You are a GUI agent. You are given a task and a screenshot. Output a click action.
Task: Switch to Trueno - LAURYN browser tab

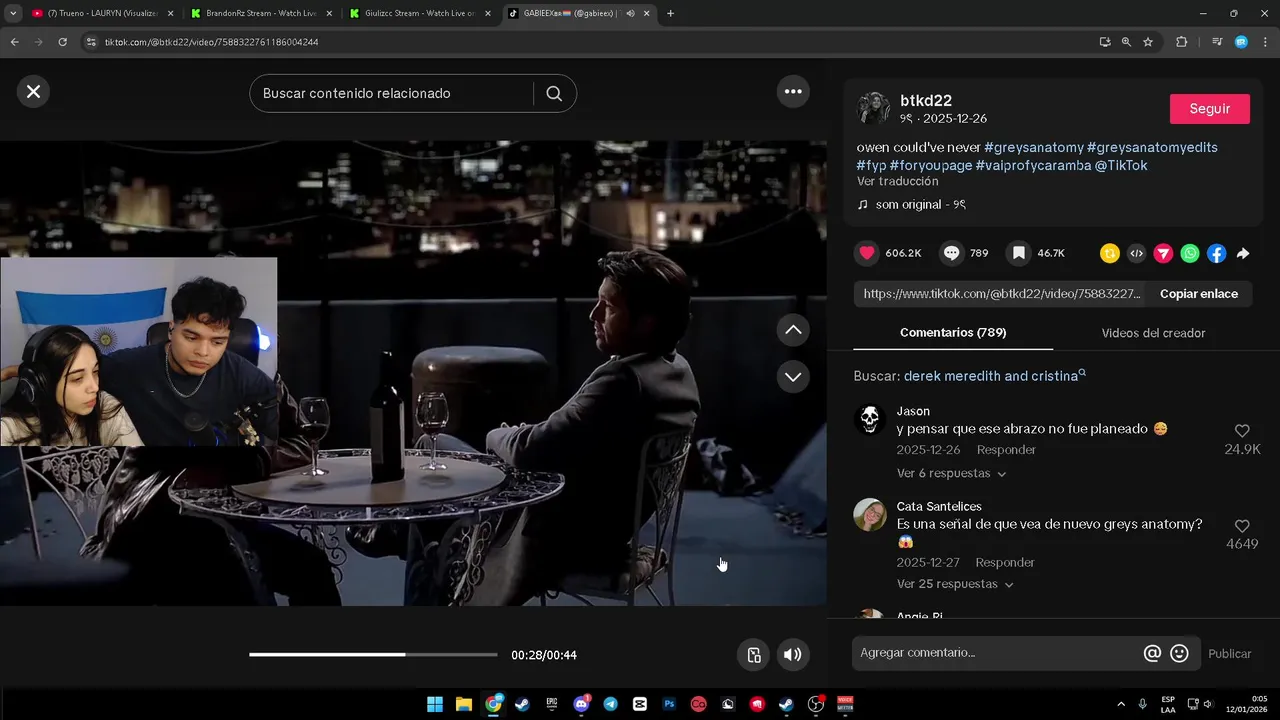coord(102,13)
